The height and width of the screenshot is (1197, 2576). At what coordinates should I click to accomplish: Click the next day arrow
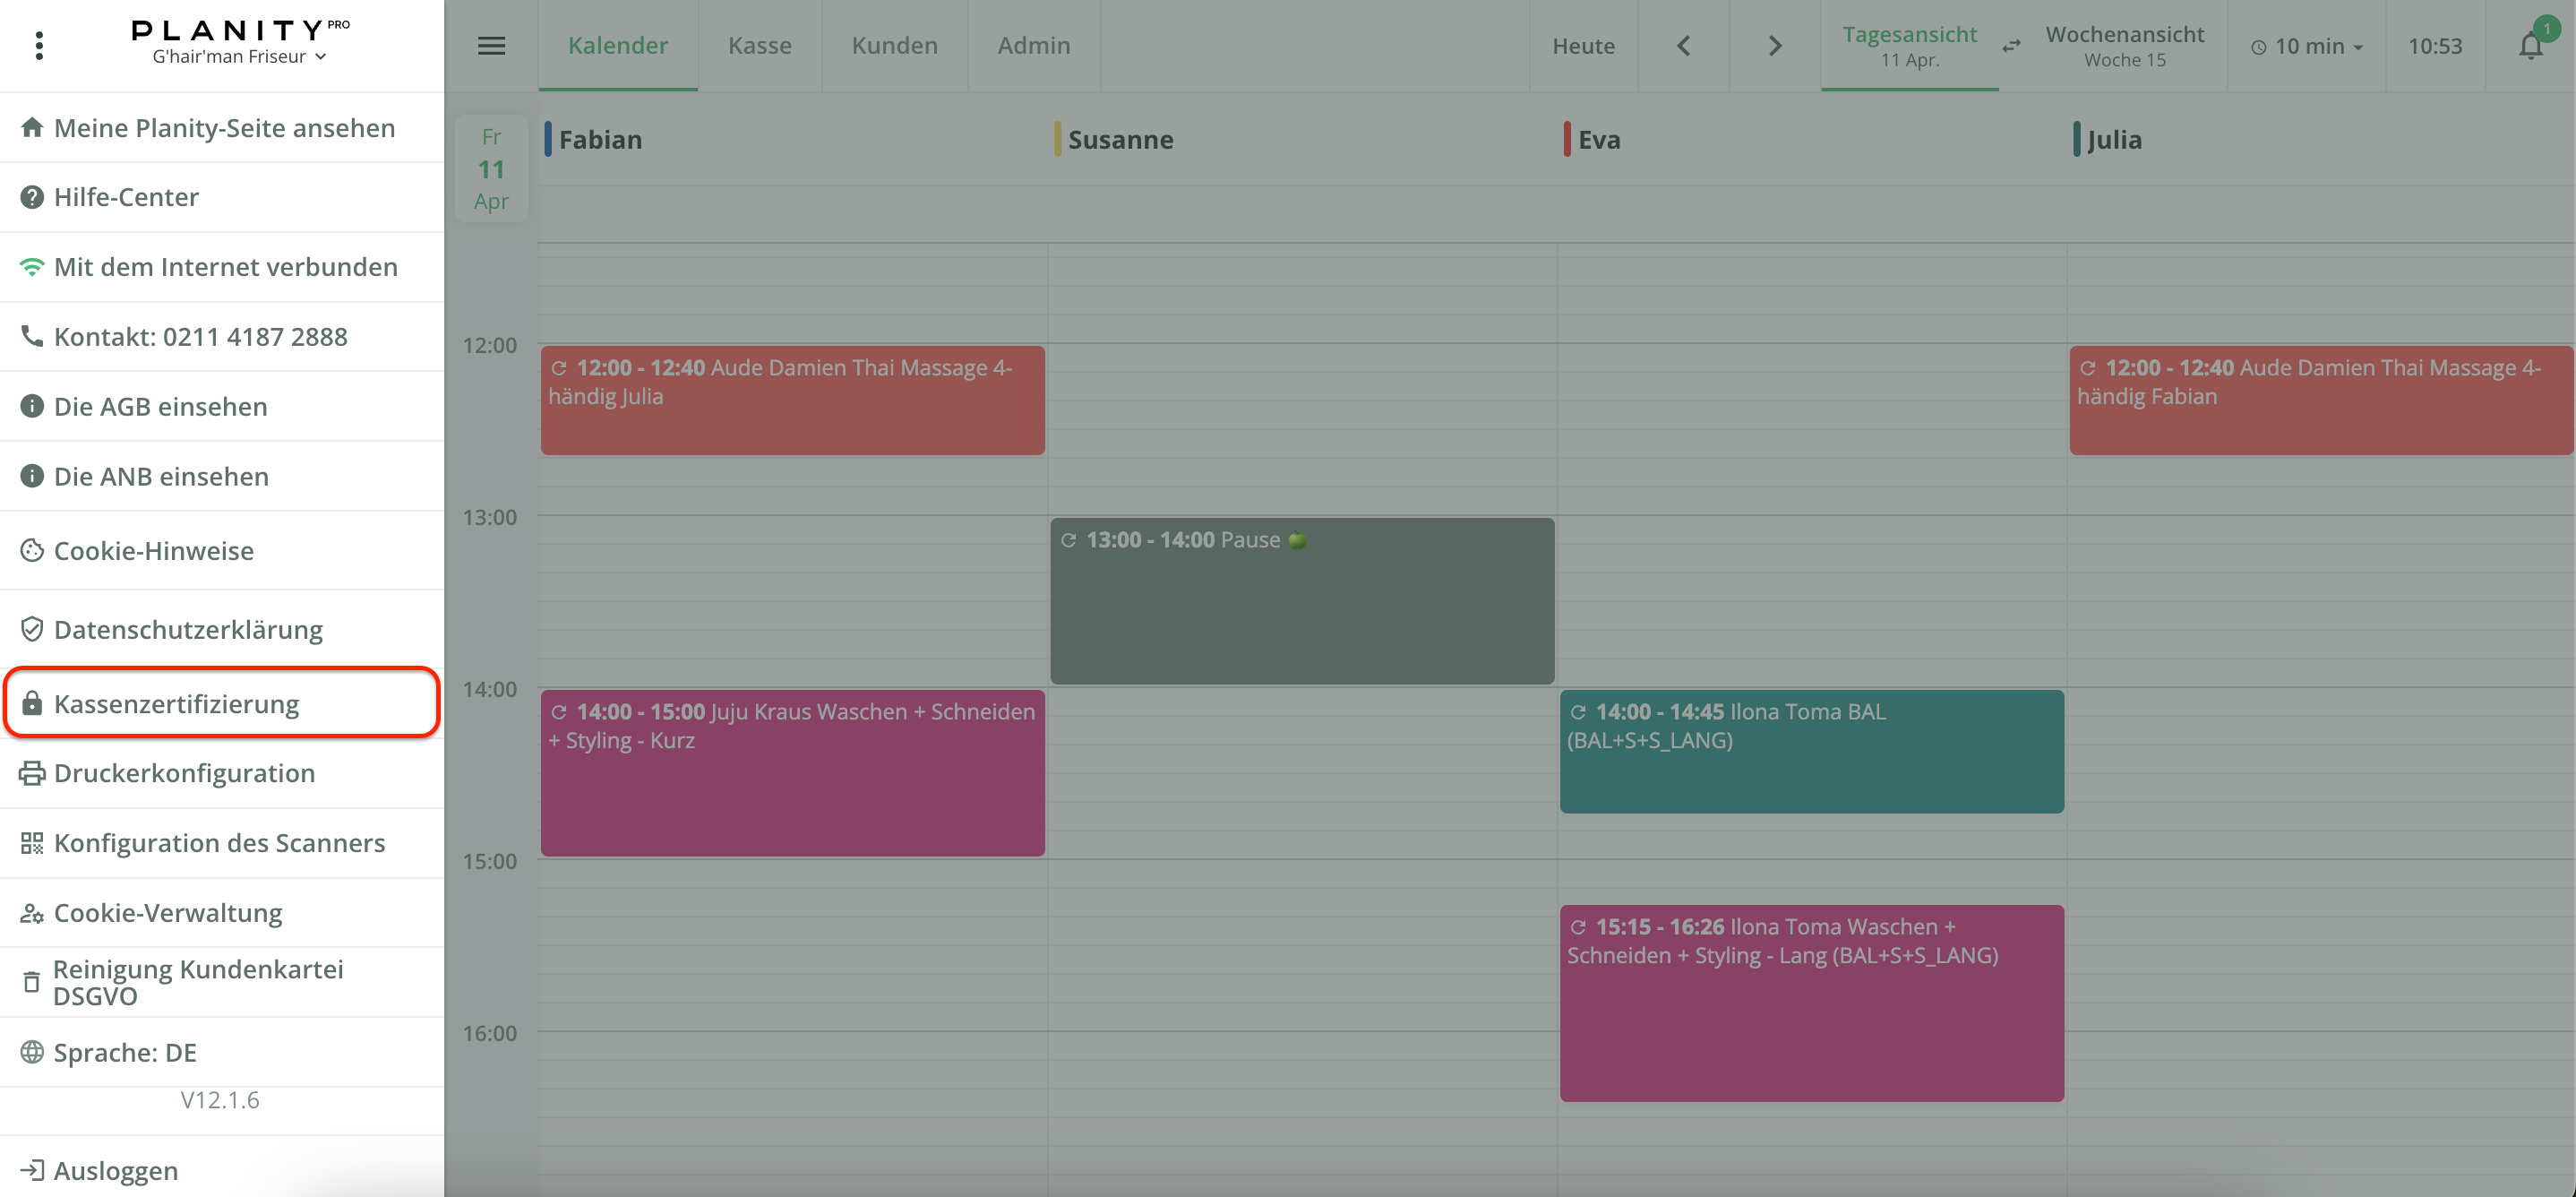point(1774,46)
